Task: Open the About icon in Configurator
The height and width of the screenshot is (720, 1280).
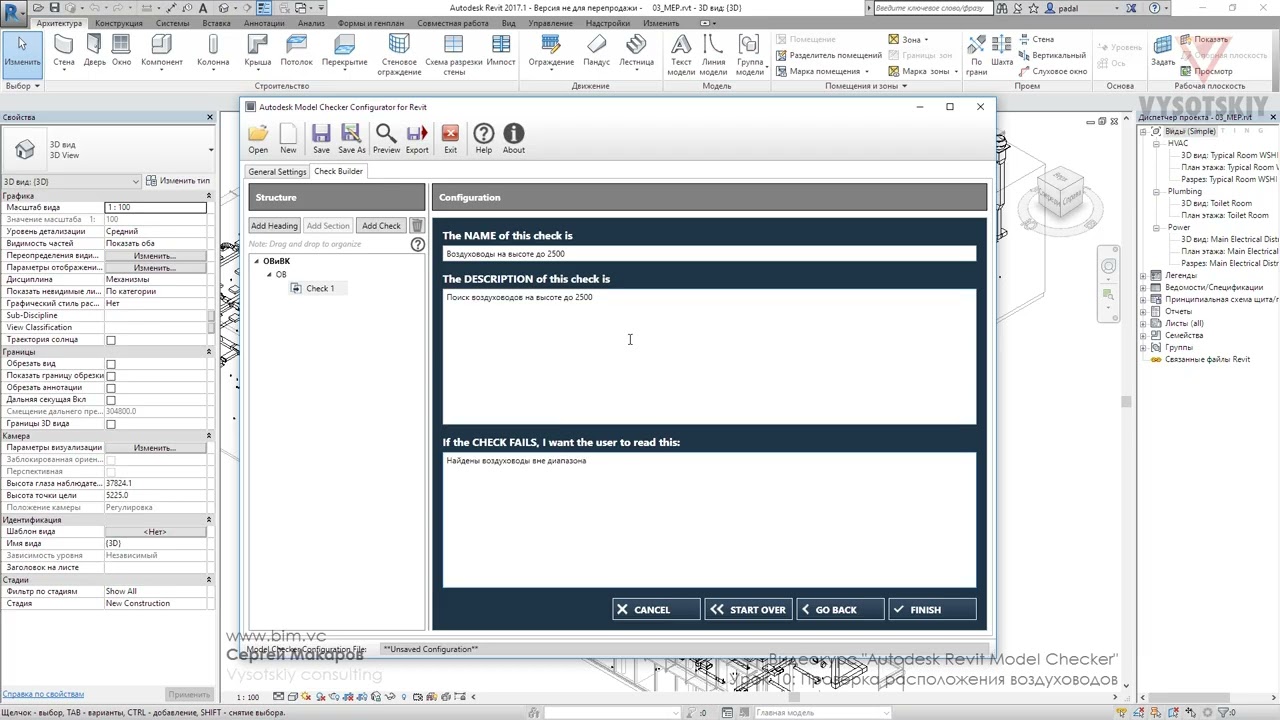Action: (514, 138)
